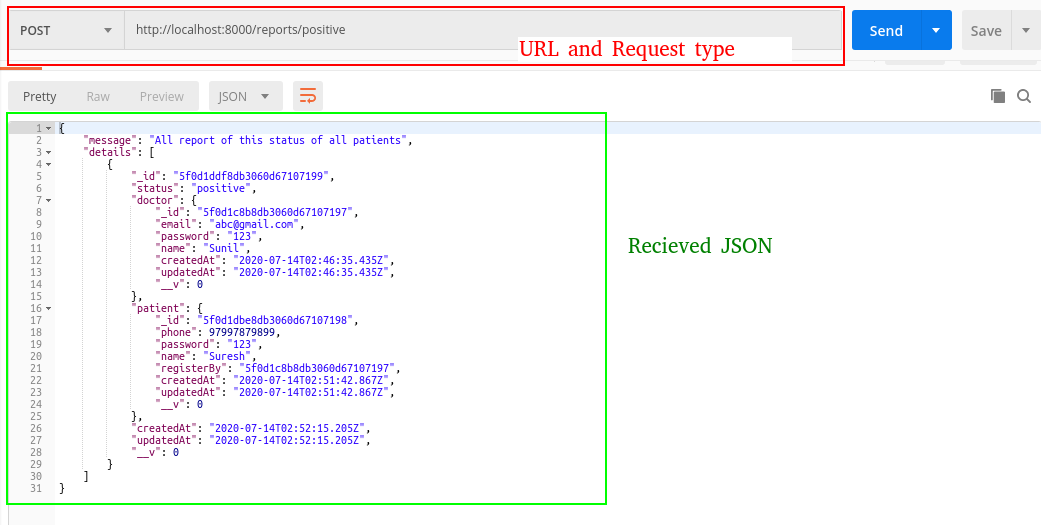Click the "abc@gmail.com" email value
Screen dimensions: 1041x525
point(254,224)
